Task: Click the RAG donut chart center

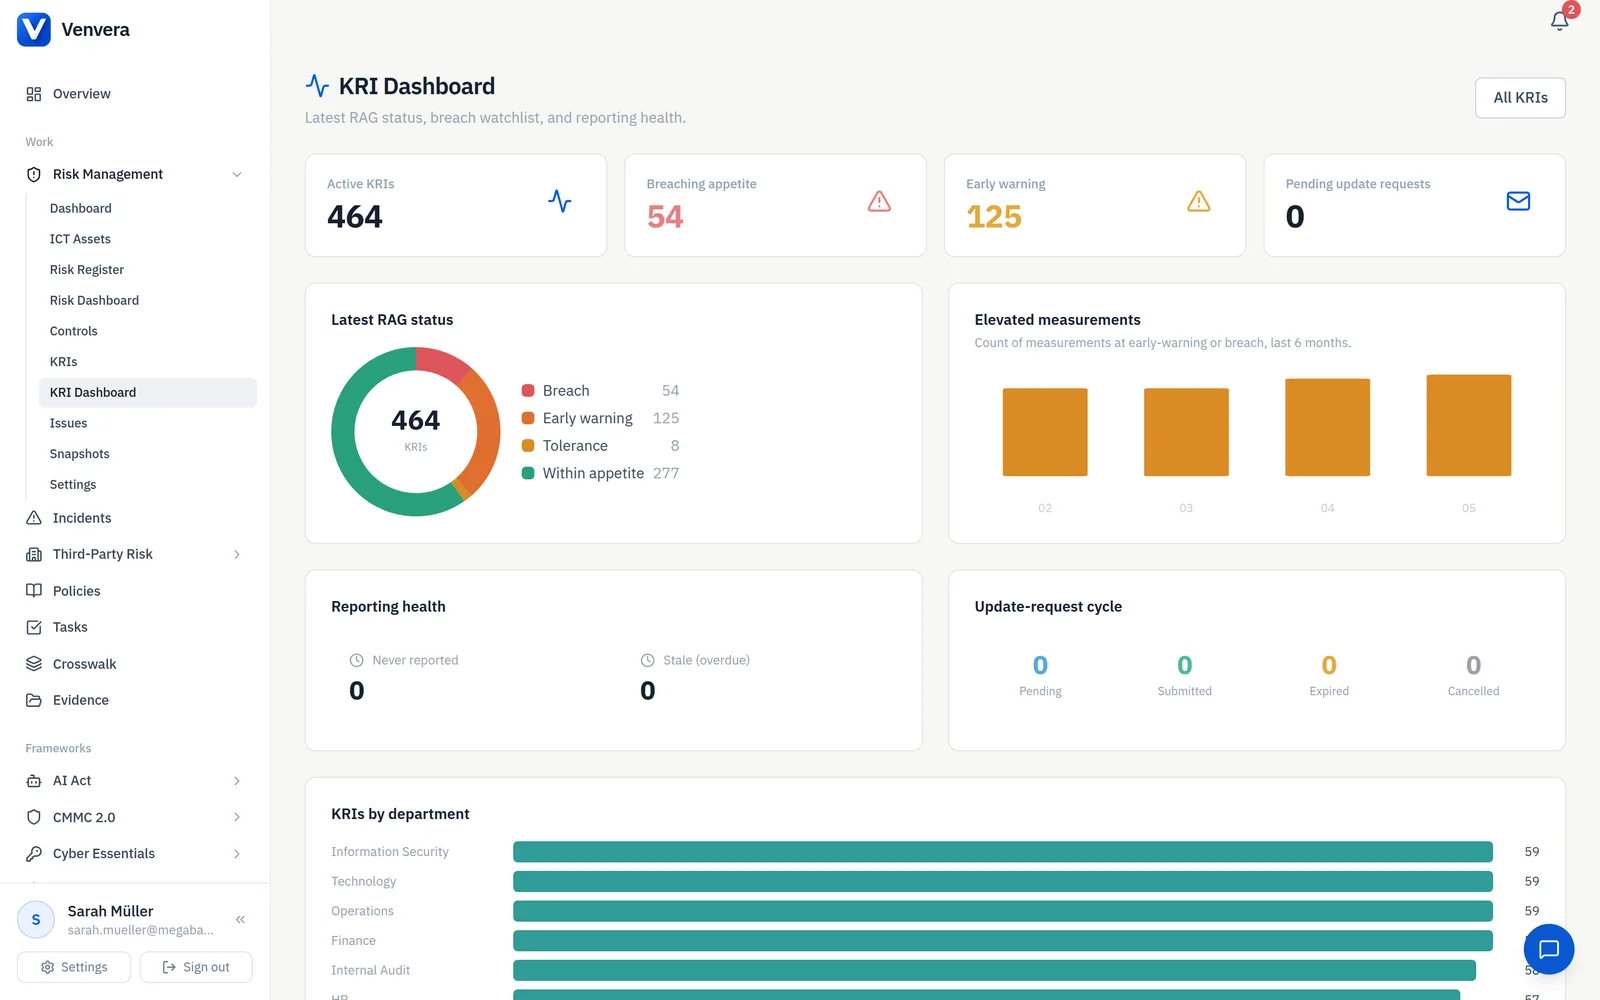Action: (416, 431)
